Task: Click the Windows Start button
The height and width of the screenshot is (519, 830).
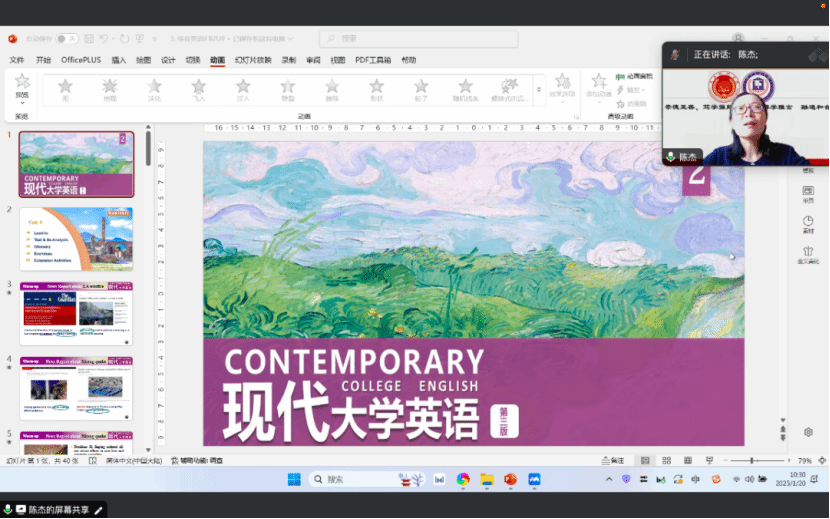Action: point(293,480)
